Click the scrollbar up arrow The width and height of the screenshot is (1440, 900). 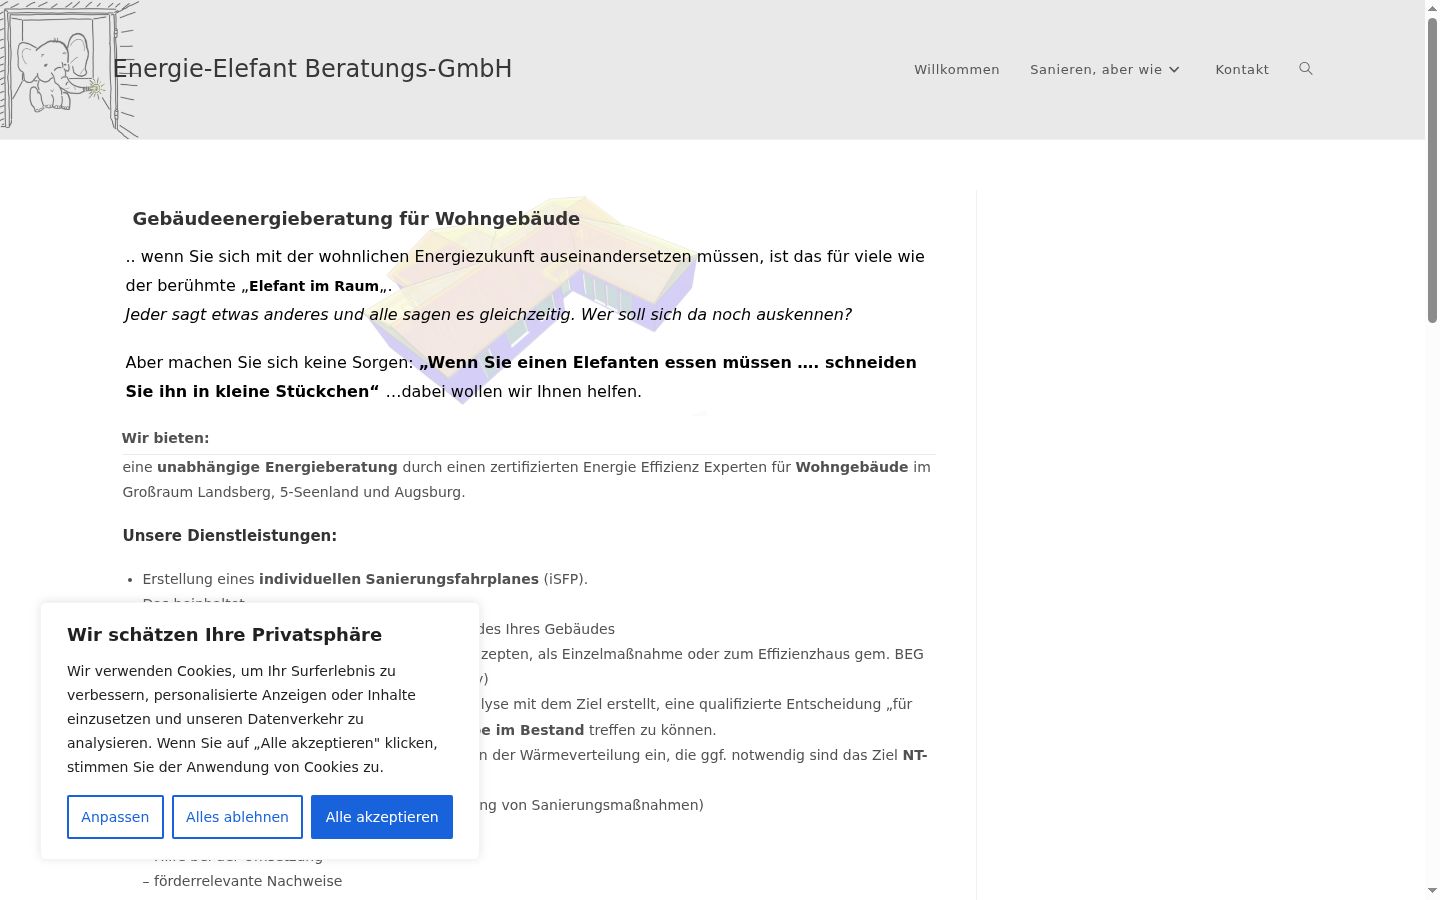click(1432, 7)
